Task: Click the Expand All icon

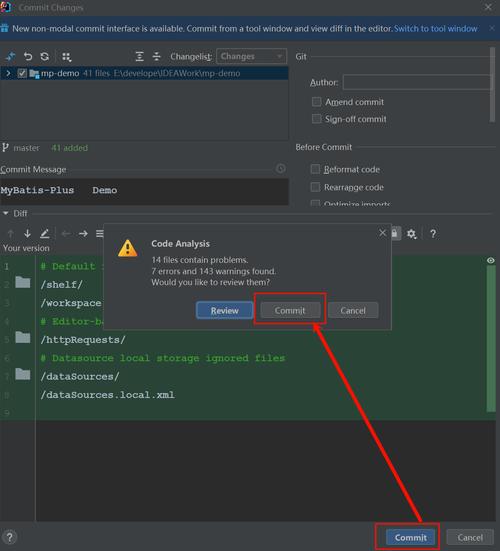Action: coord(139,57)
